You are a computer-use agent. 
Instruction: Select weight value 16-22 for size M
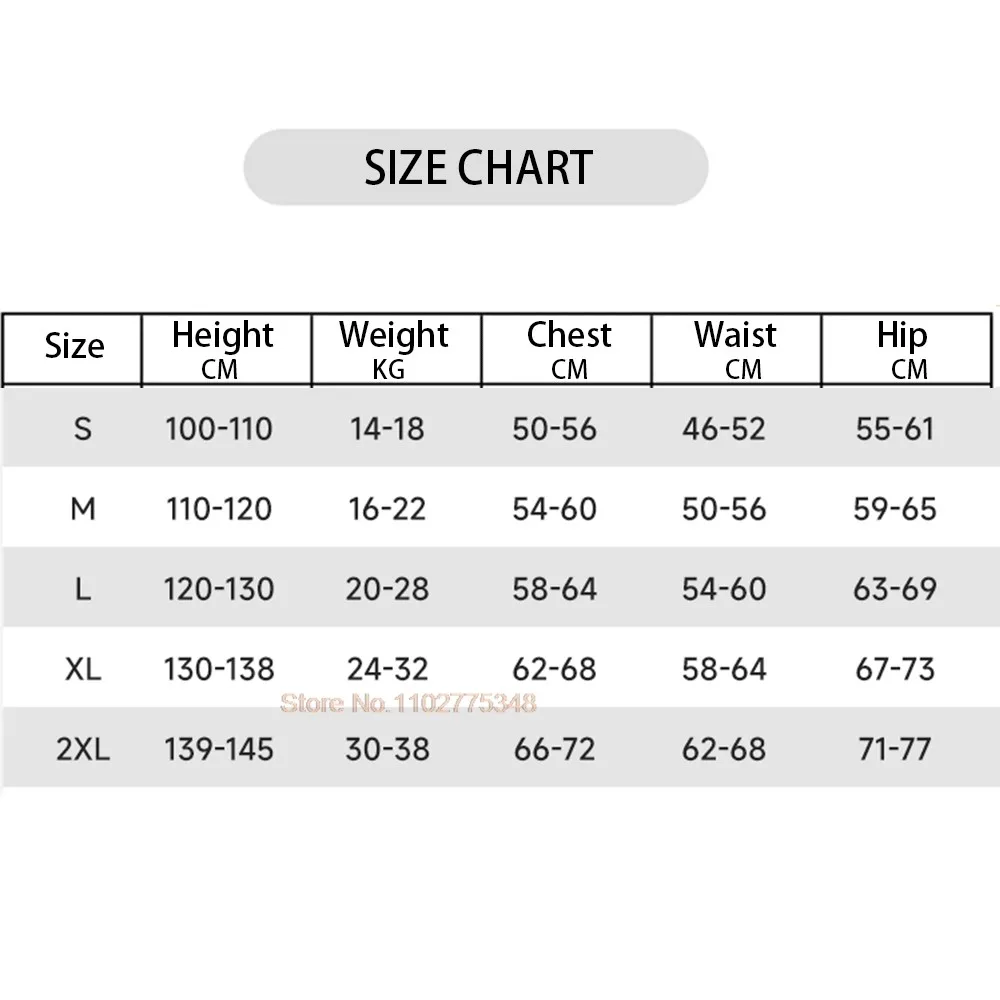(387, 509)
